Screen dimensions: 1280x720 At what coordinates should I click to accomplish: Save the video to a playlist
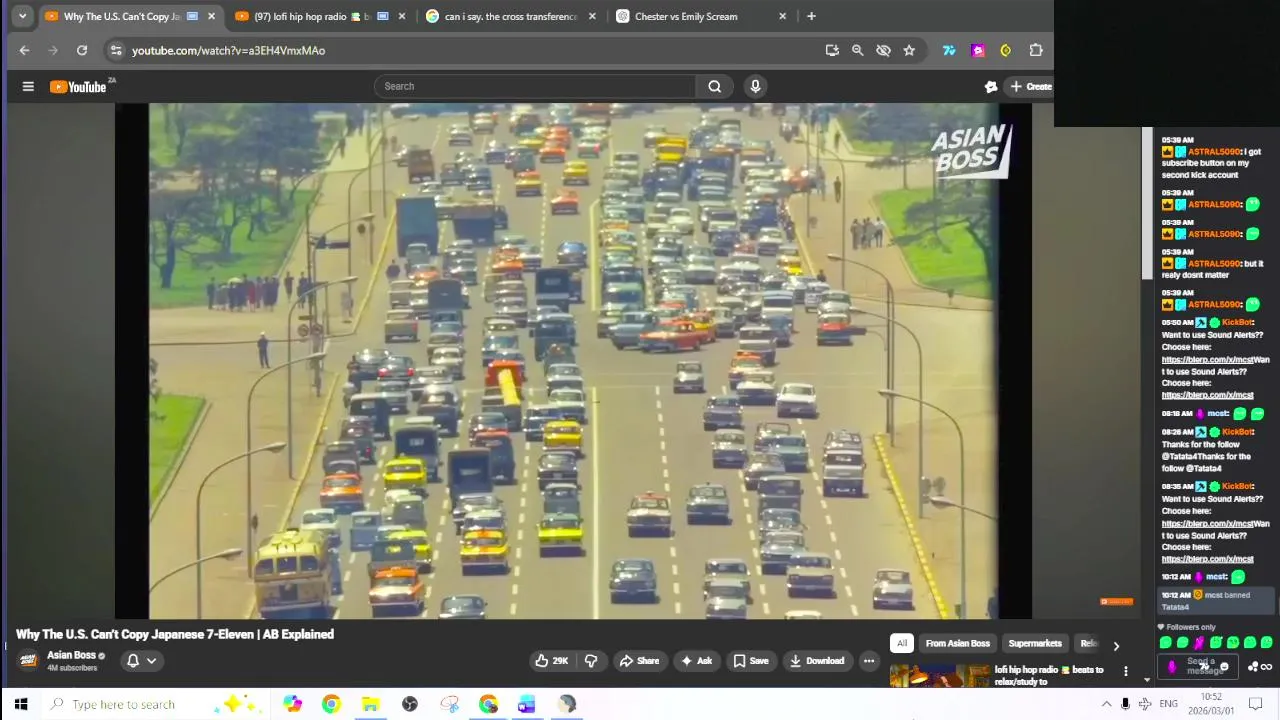[x=751, y=661]
